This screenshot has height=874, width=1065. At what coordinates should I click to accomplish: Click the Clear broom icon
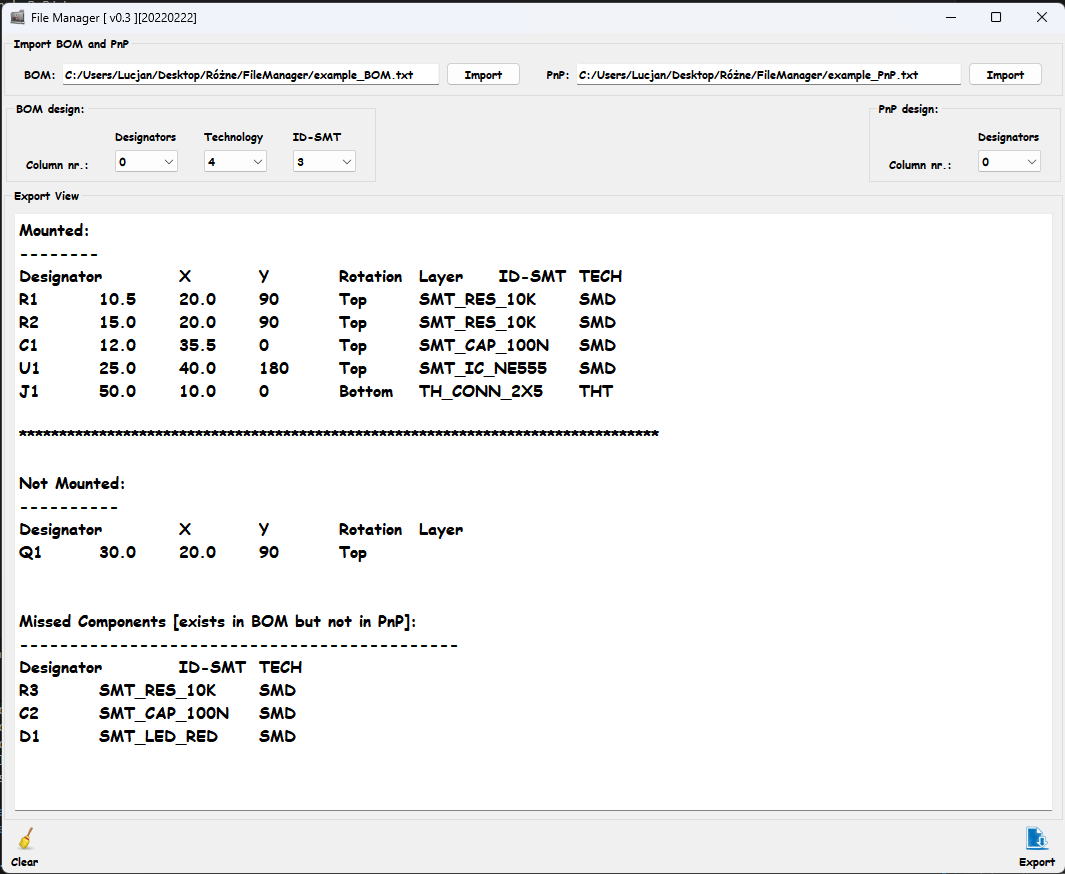coord(26,838)
